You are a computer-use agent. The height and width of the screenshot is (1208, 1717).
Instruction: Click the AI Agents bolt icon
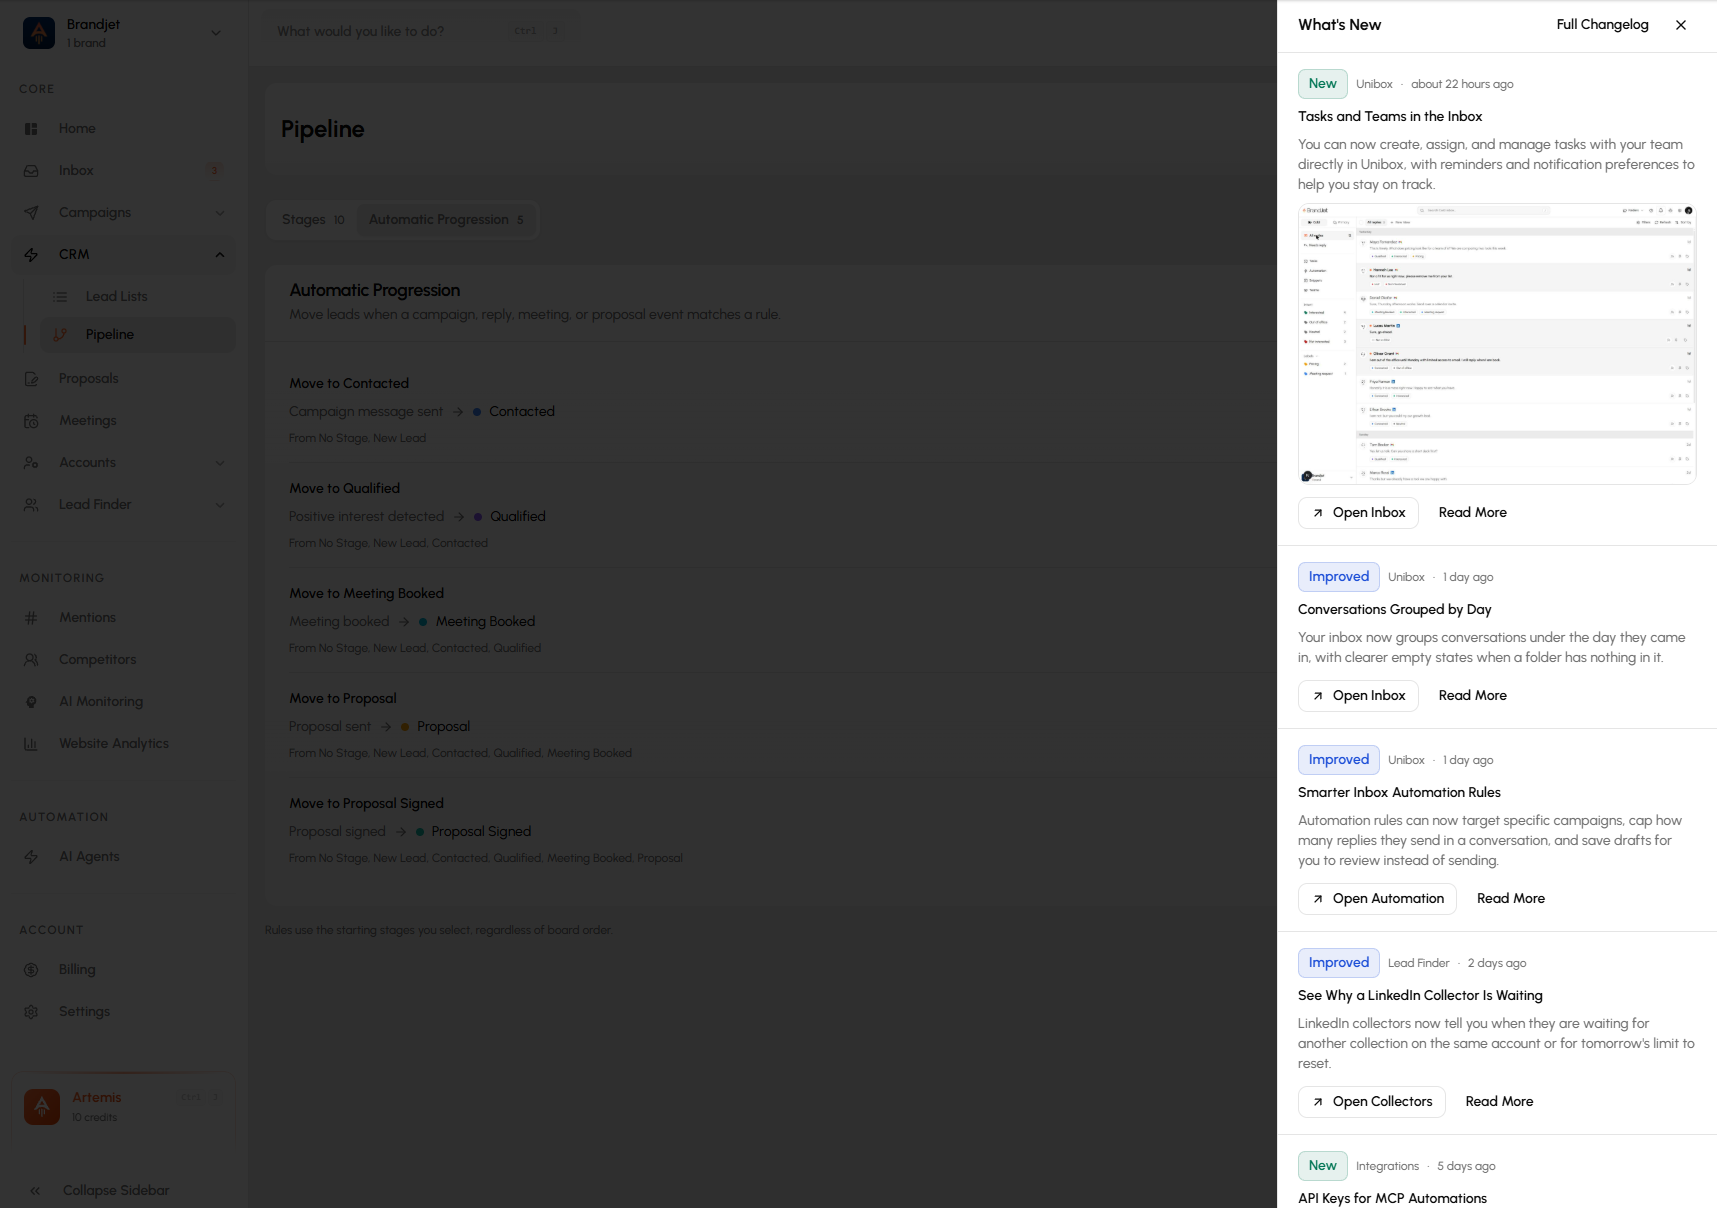(31, 857)
